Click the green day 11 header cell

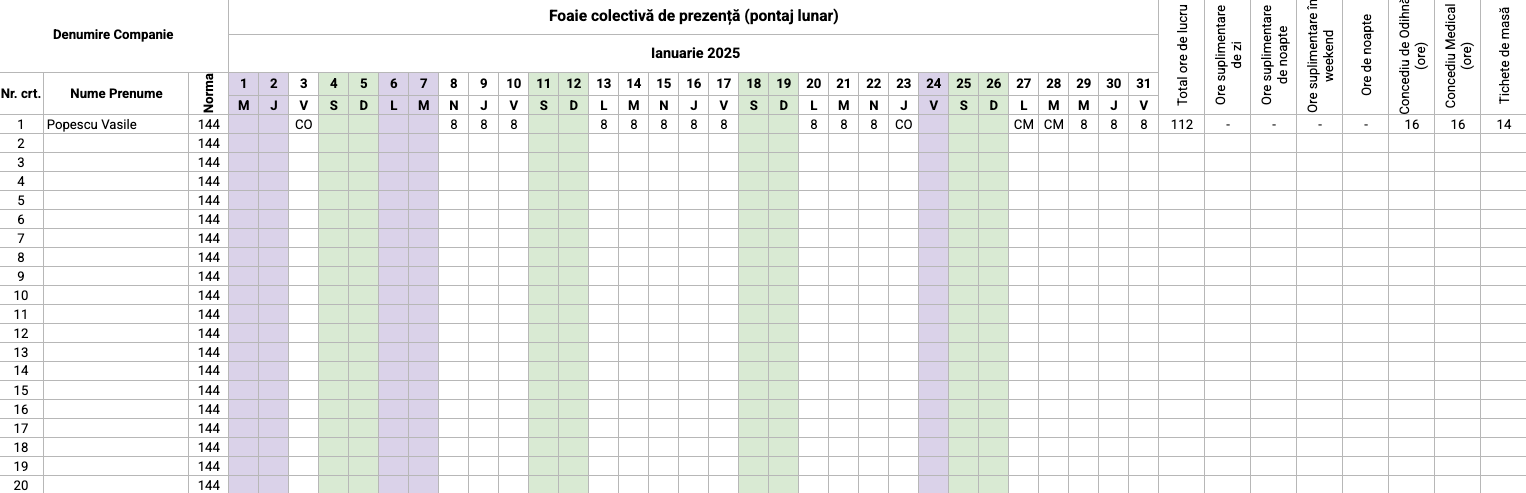(543, 84)
